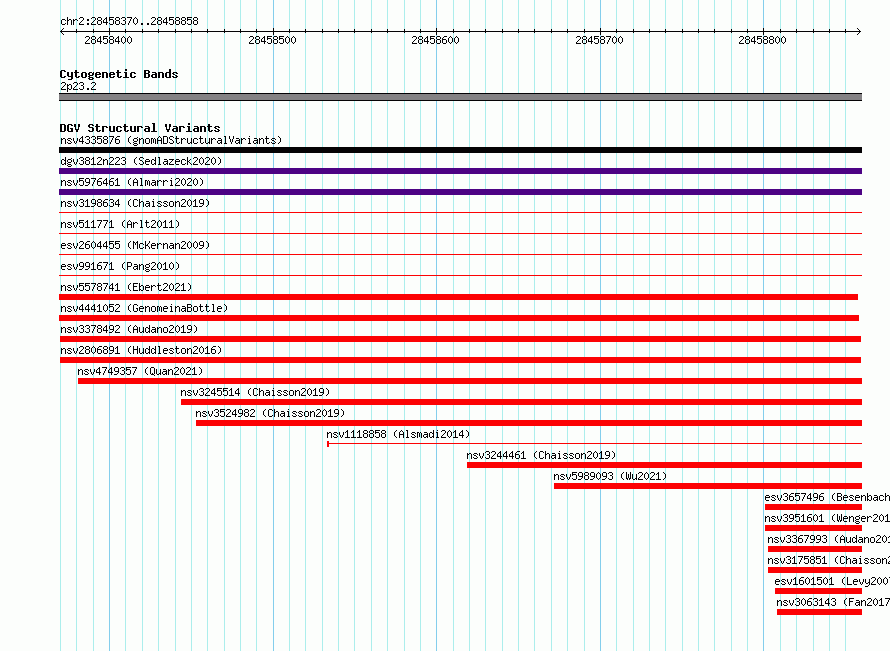
Task: Click the red nsv3244461 variant bar
Action: click(x=665, y=465)
